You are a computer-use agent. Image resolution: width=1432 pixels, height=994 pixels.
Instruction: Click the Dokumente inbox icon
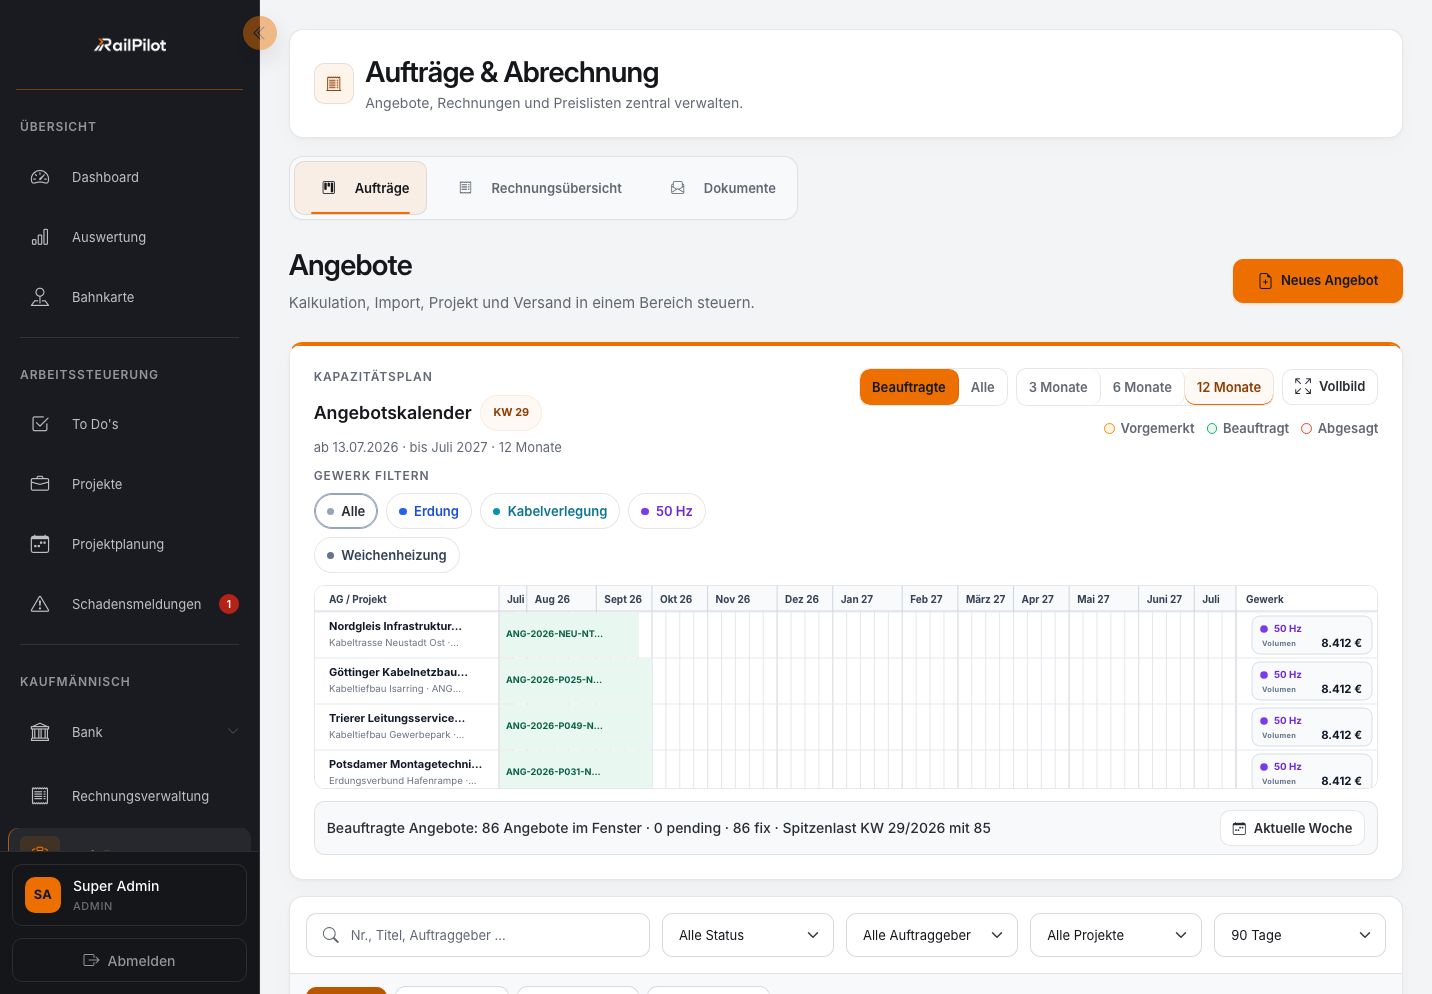(678, 188)
